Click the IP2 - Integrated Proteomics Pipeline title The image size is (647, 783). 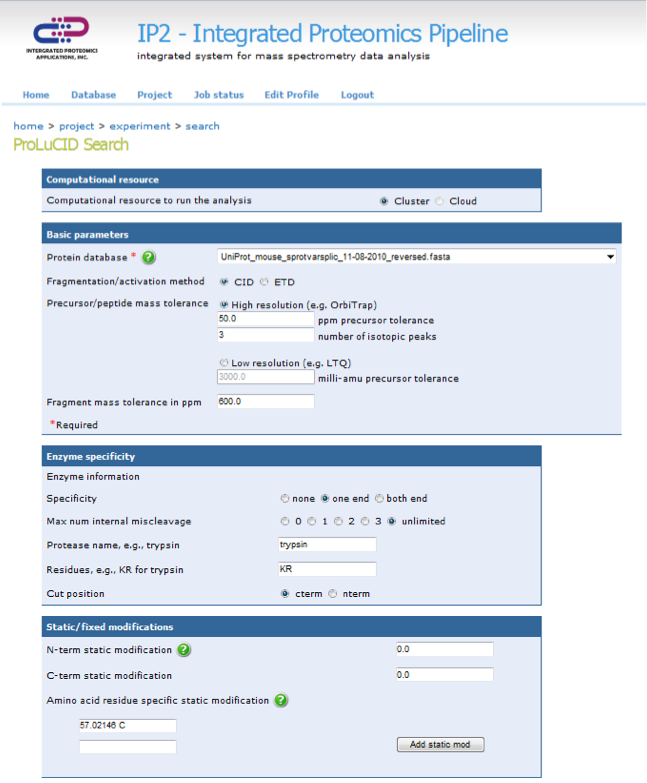pos(323,34)
